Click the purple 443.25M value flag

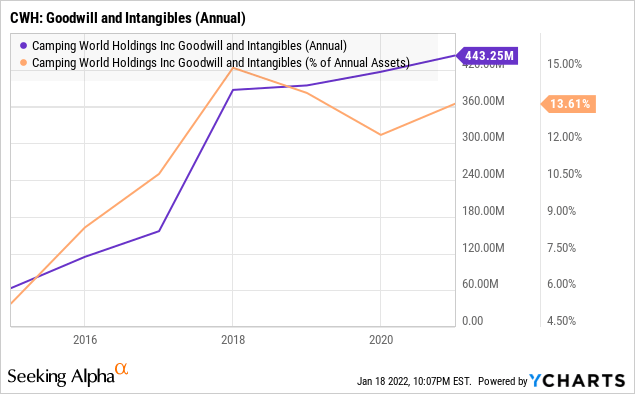[x=487, y=55]
